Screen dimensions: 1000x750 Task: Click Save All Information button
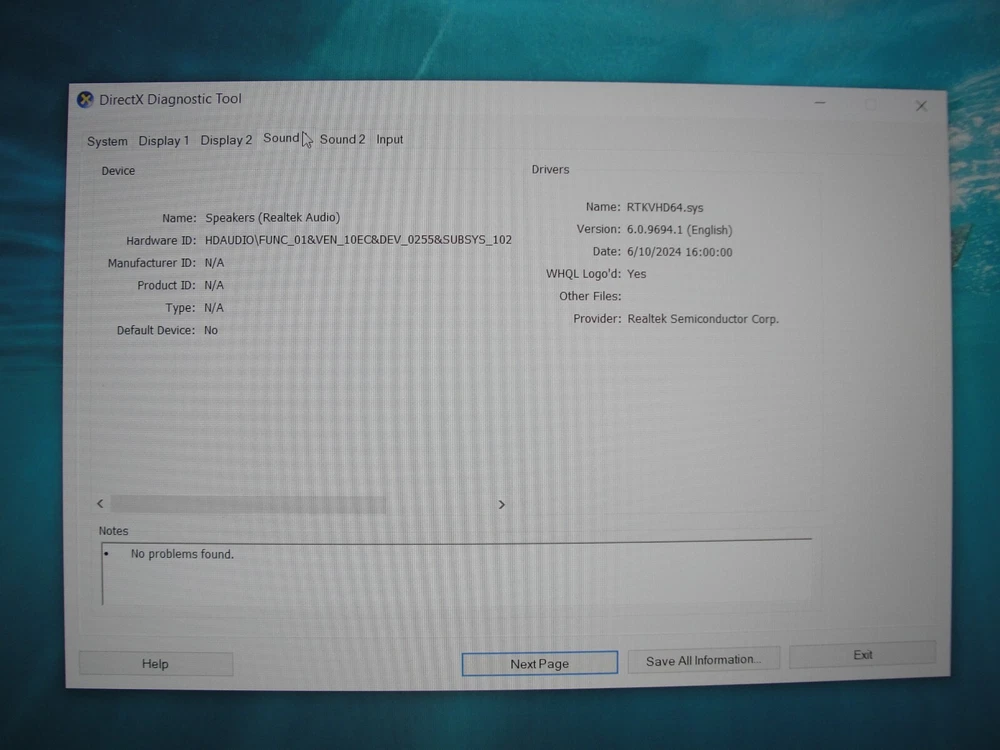pyautogui.click(x=703, y=660)
